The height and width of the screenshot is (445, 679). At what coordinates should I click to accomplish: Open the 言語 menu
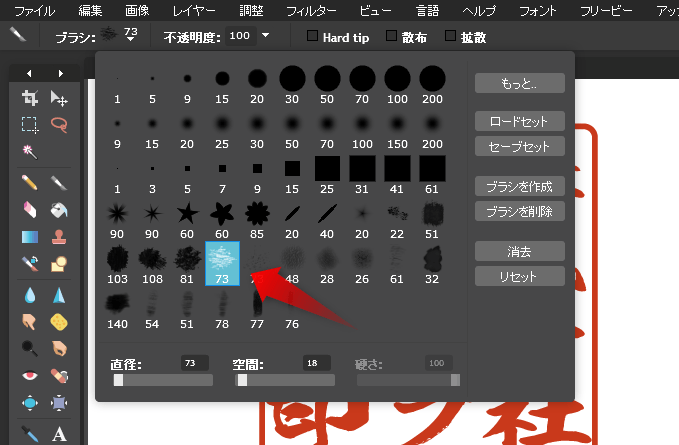click(x=427, y=11)
